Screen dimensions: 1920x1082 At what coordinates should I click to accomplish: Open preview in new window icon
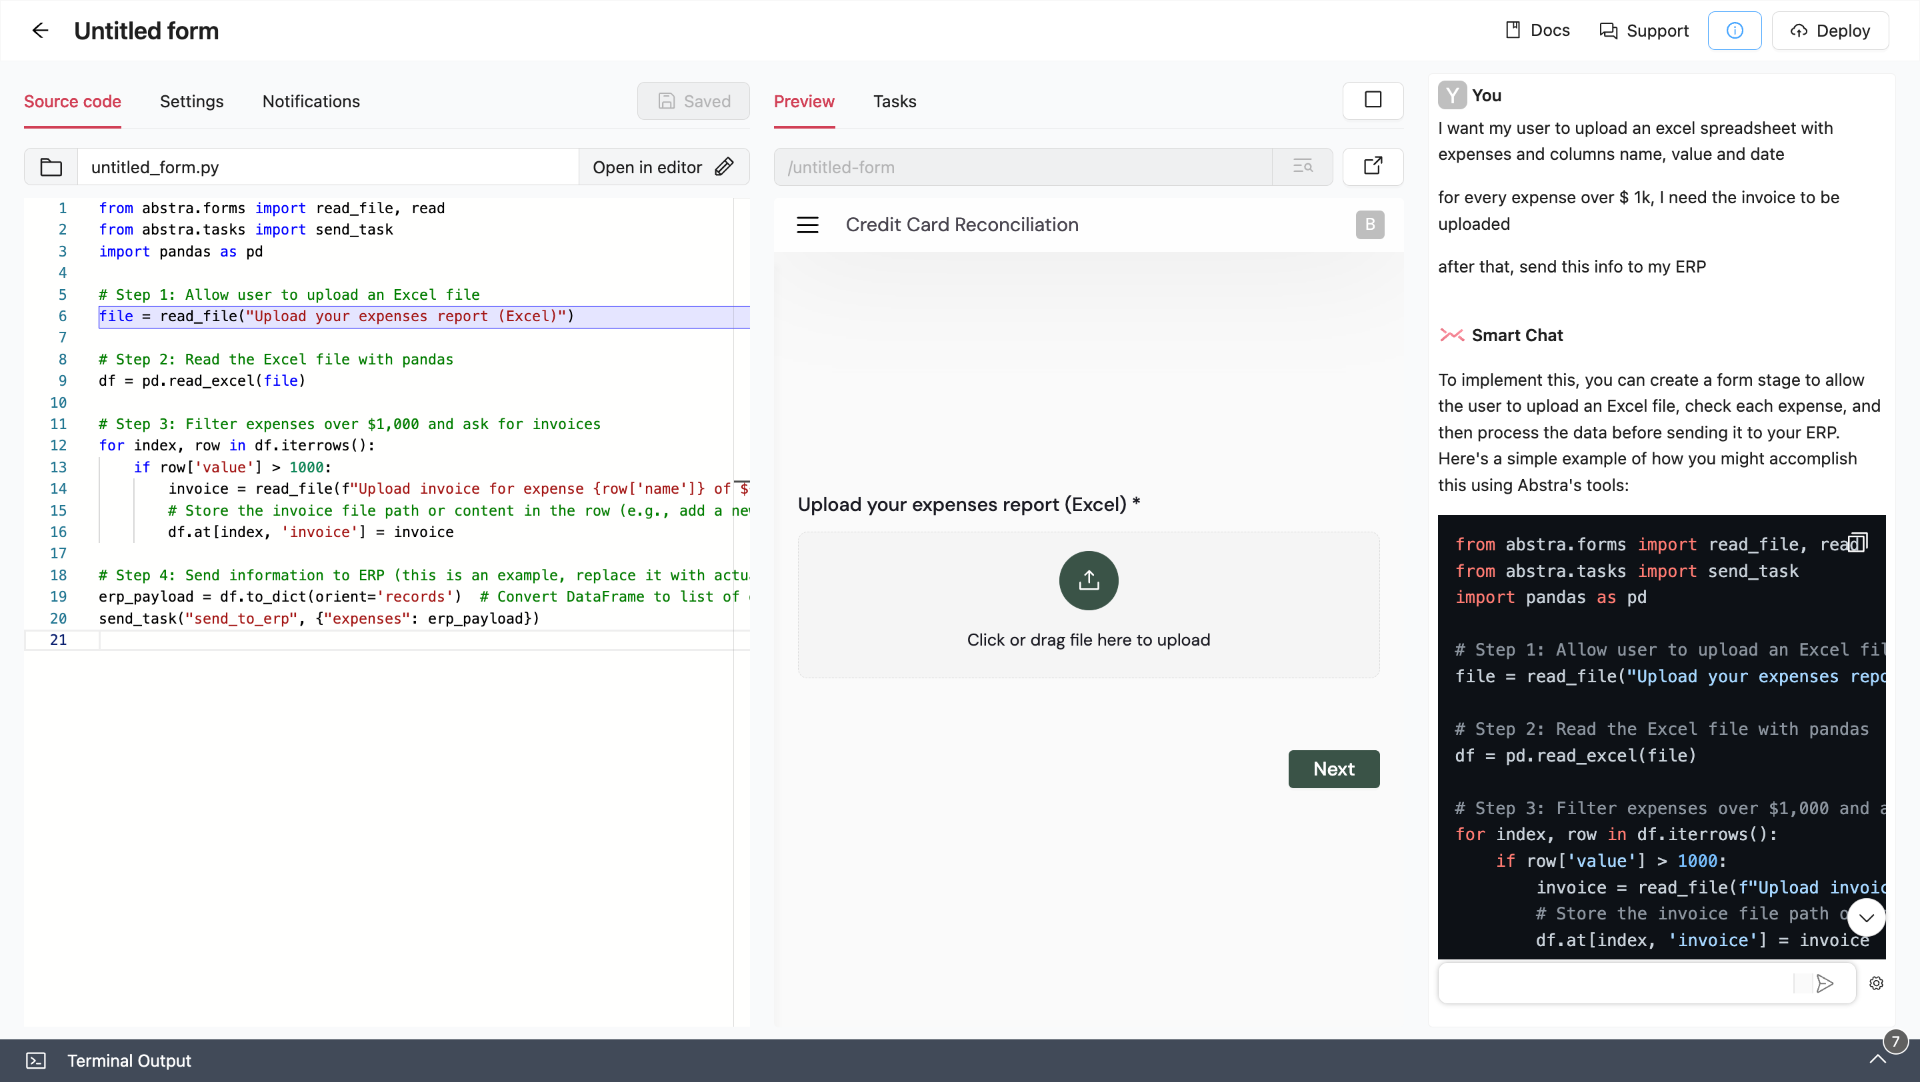1373,166
